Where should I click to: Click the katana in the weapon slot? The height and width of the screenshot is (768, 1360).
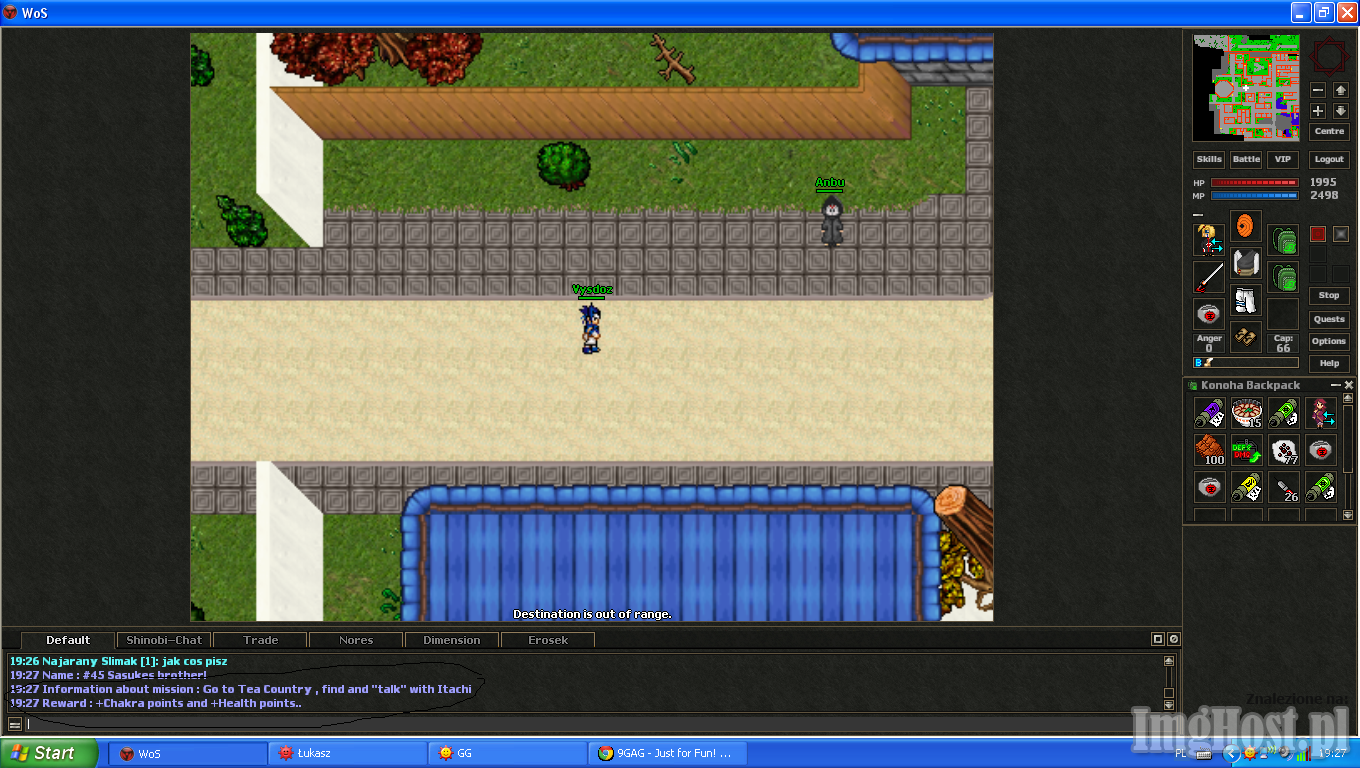[1209, 277]
